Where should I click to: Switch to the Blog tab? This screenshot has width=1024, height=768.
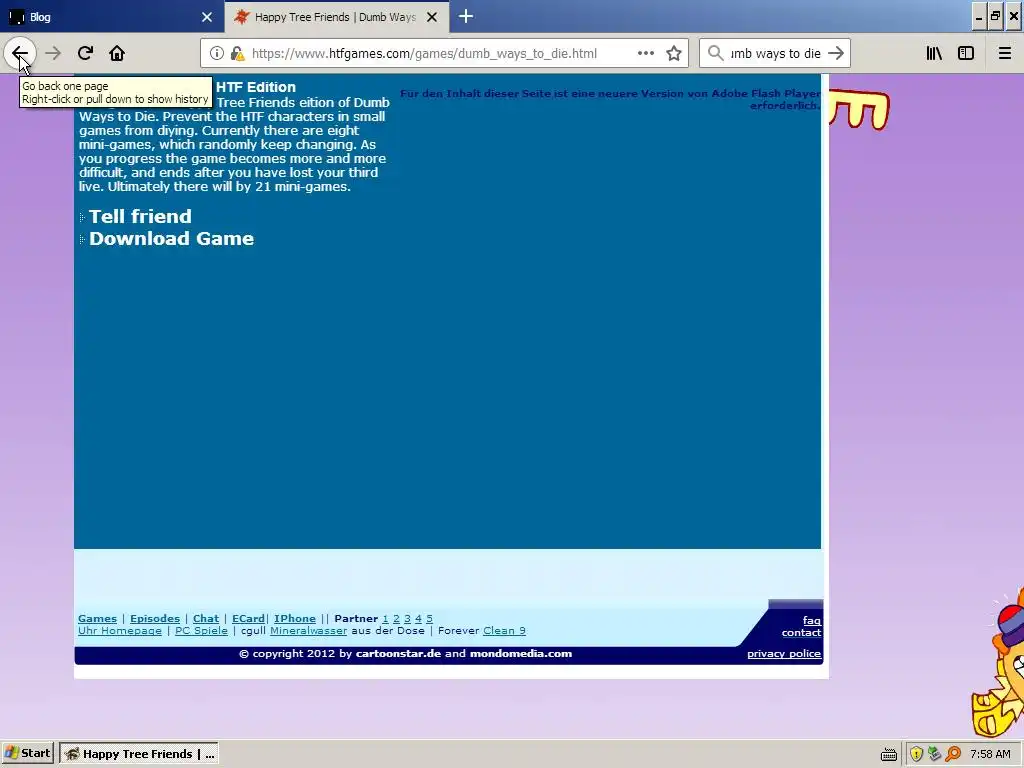(112, 16)
